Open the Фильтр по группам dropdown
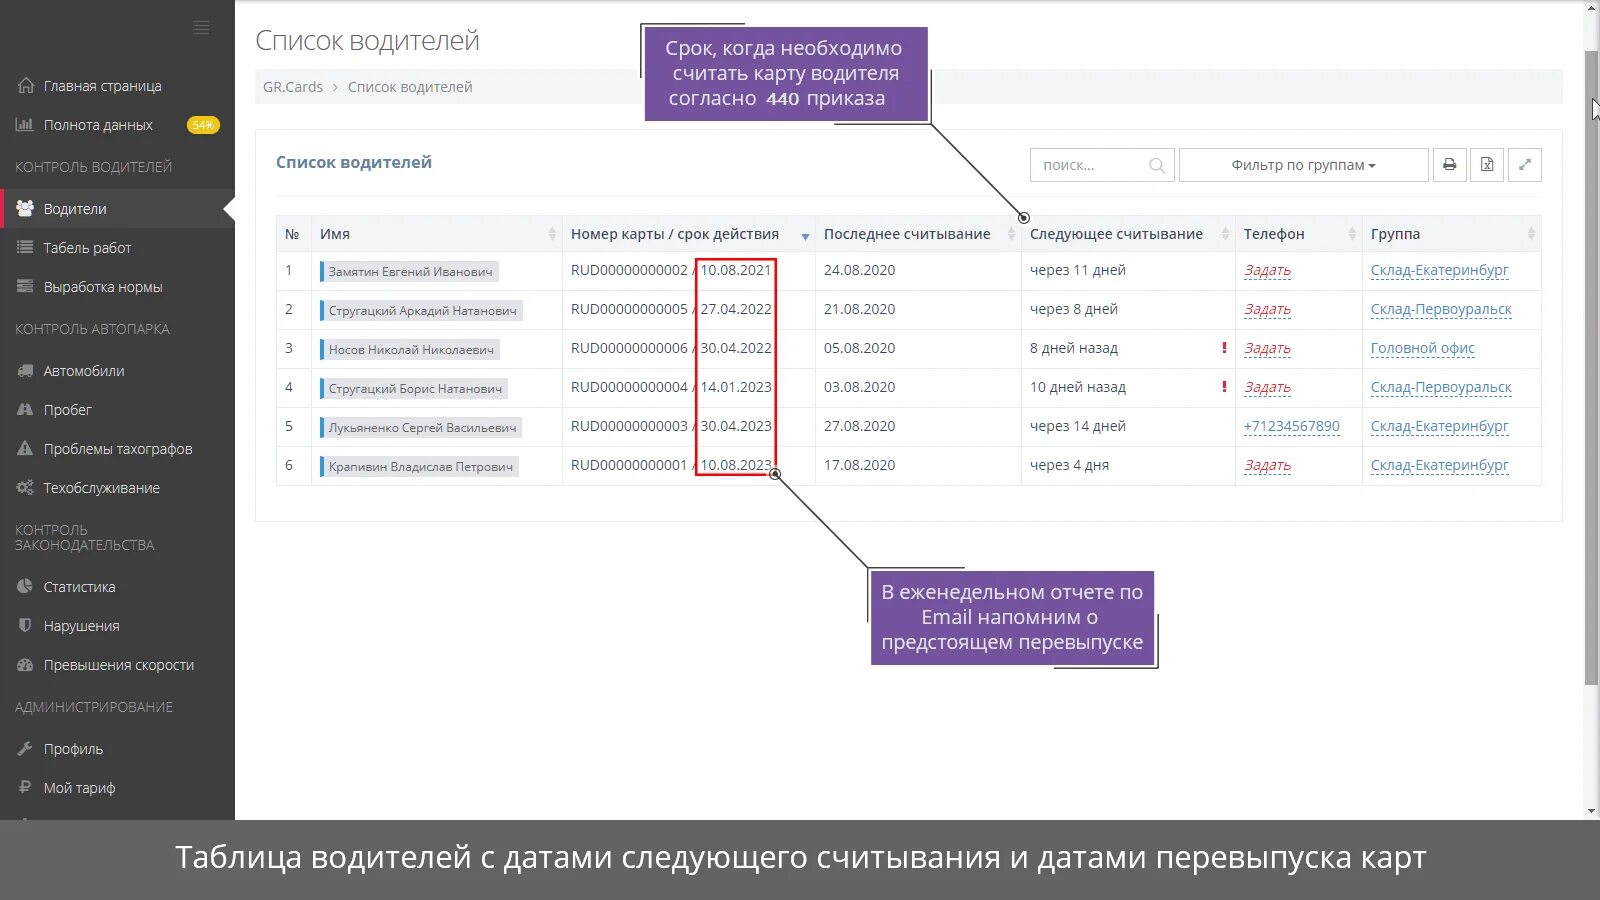 (x=1302, y=164)
